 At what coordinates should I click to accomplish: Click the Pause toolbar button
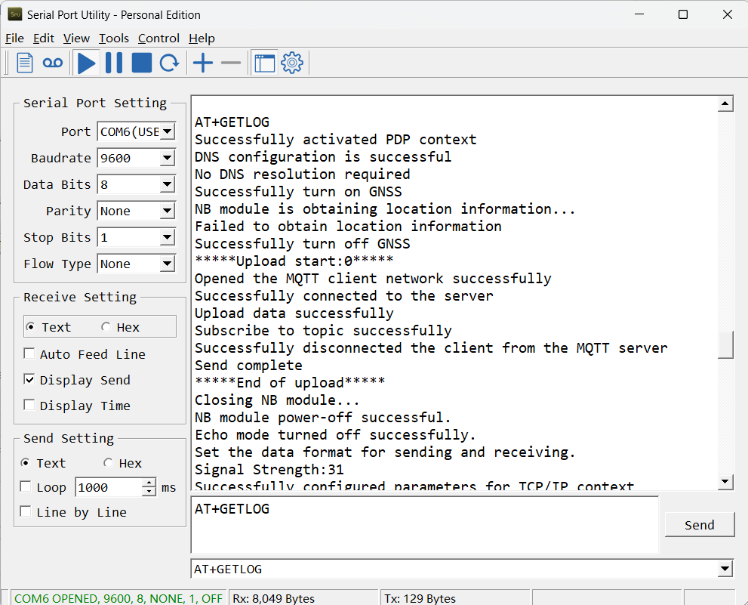pyautogui.click(x=114, y=63)
